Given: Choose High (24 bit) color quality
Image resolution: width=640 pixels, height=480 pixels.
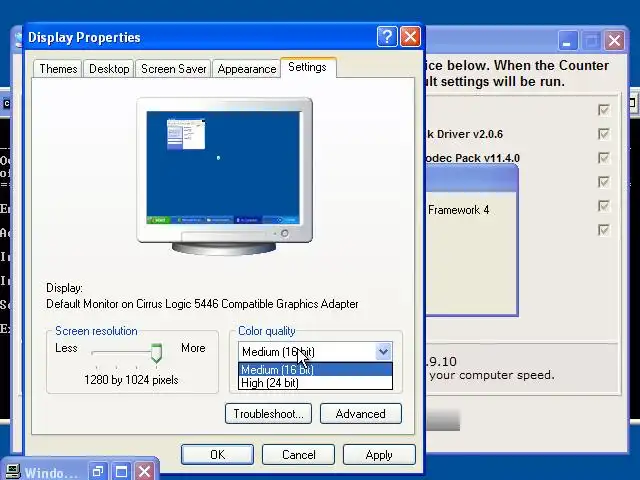Looking at the screenshot, I should pyautogui.click(x=315, y=383).
